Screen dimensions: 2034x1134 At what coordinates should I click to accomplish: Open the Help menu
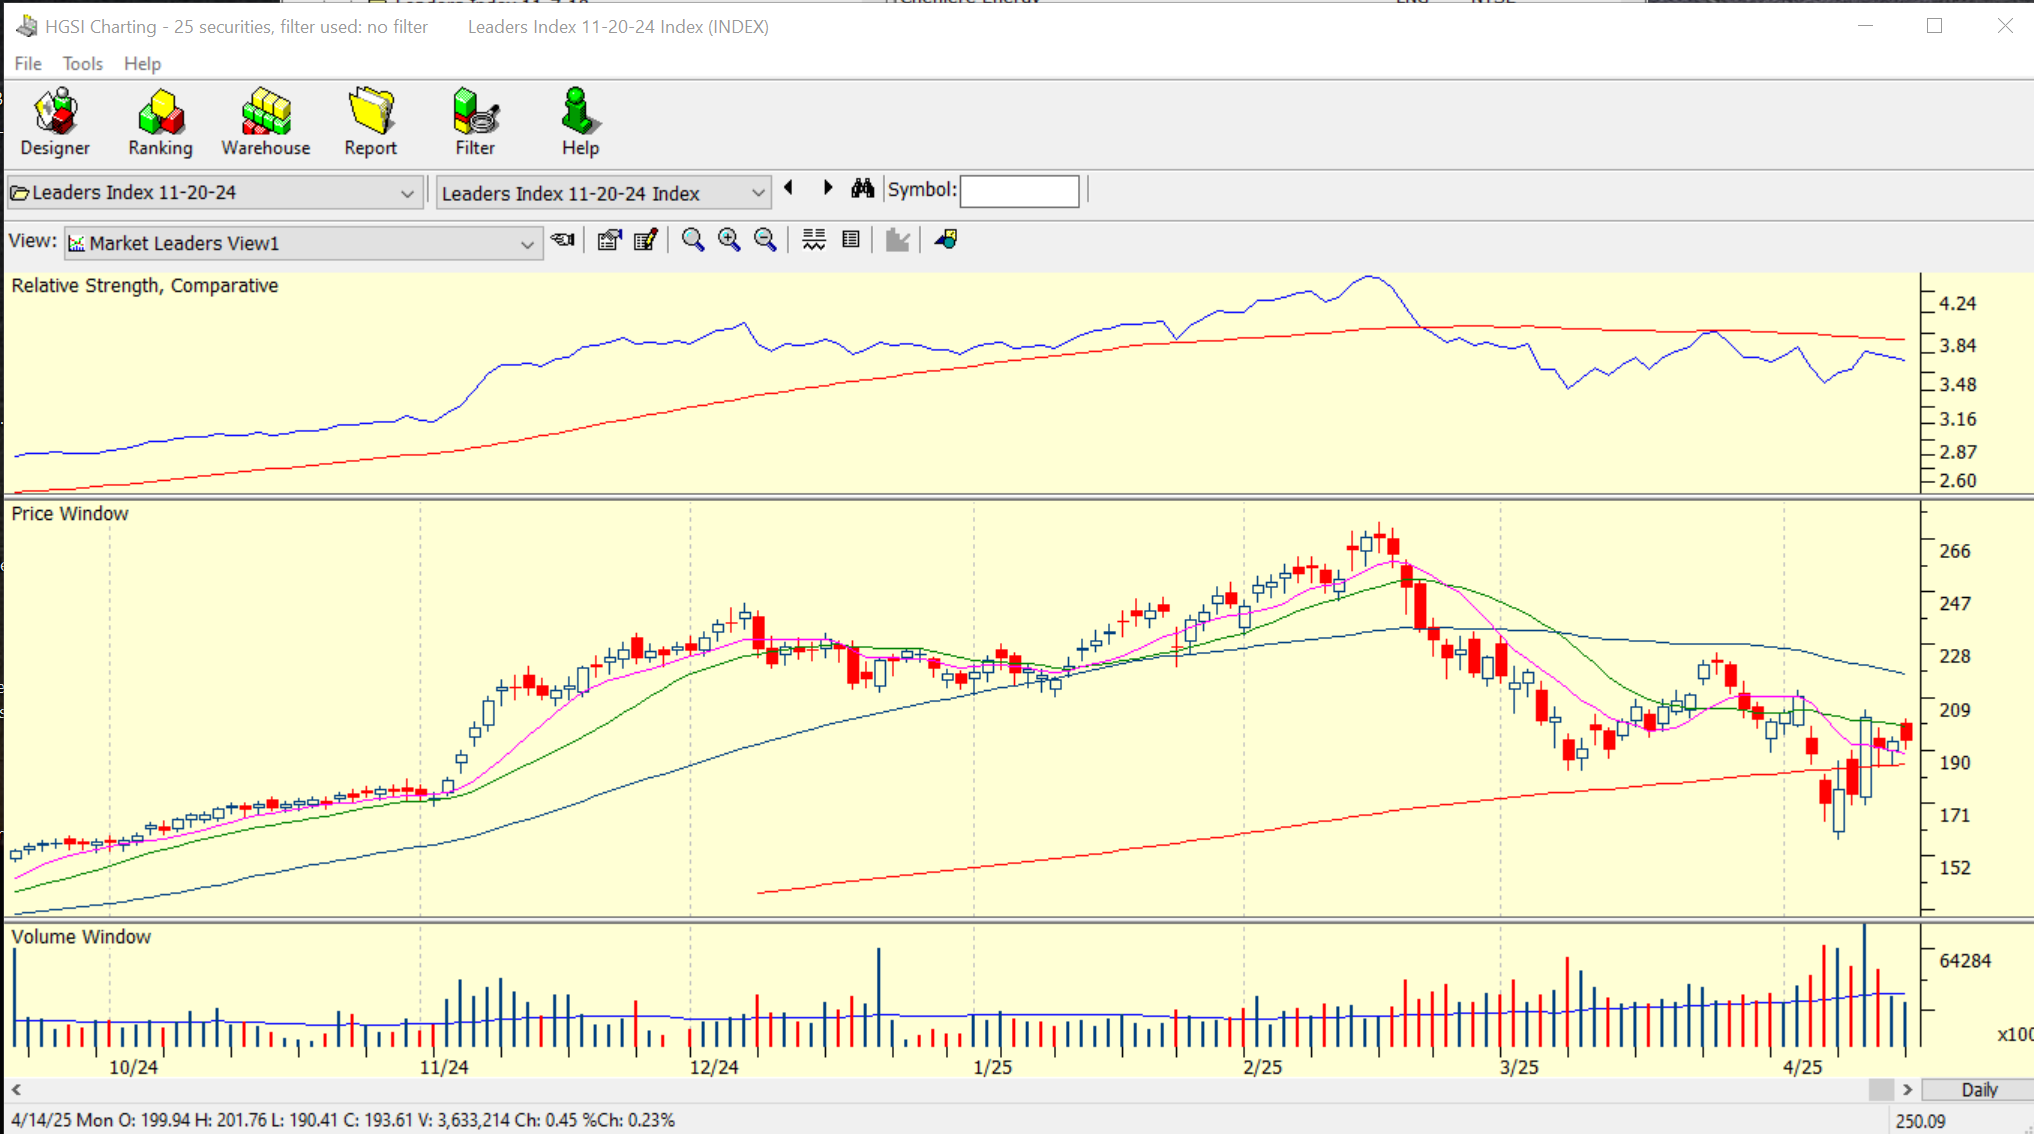pyautogui.click(x=142, y=63)
